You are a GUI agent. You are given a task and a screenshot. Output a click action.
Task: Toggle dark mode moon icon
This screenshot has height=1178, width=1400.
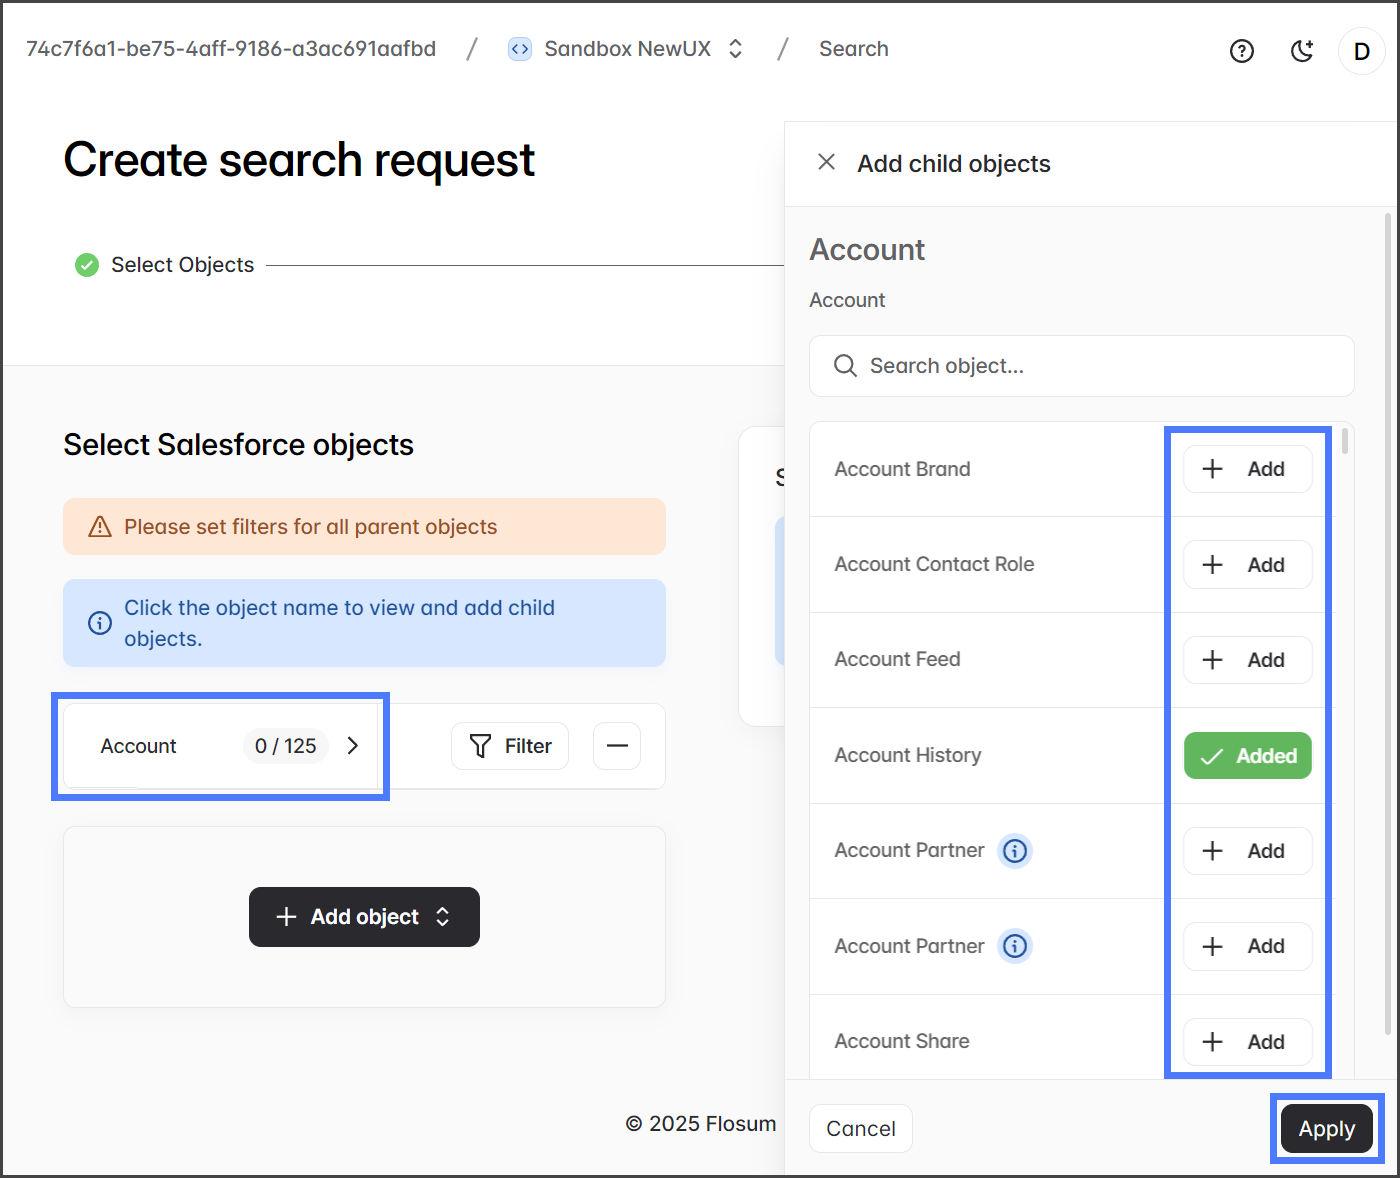1301,51
